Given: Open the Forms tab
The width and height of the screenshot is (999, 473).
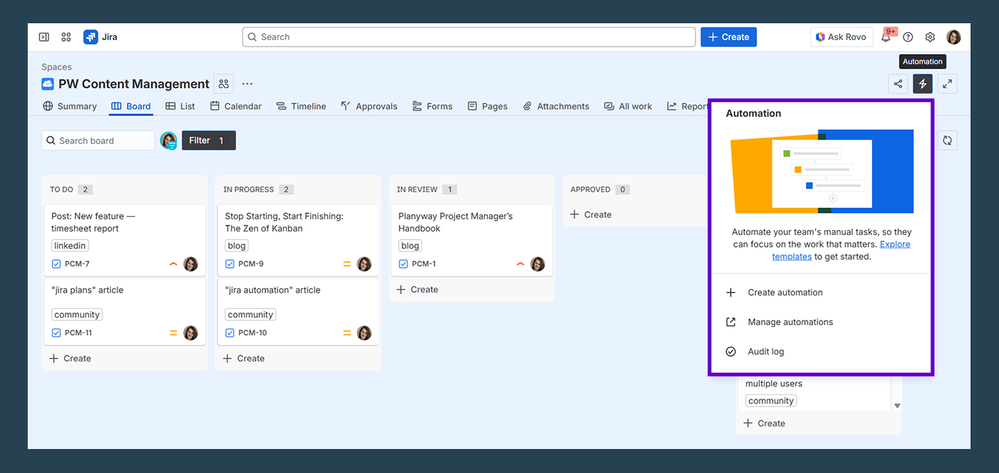Looking at the screenshot, I should pos(432,106).
